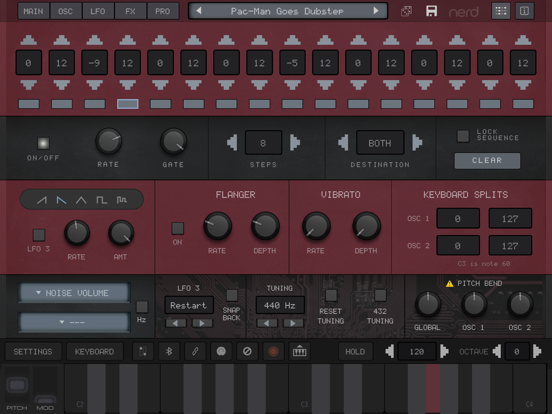Decrease first sequencer step with down arrow
Viewport: 552px width, 414px height.
click(x=29, y=85)
